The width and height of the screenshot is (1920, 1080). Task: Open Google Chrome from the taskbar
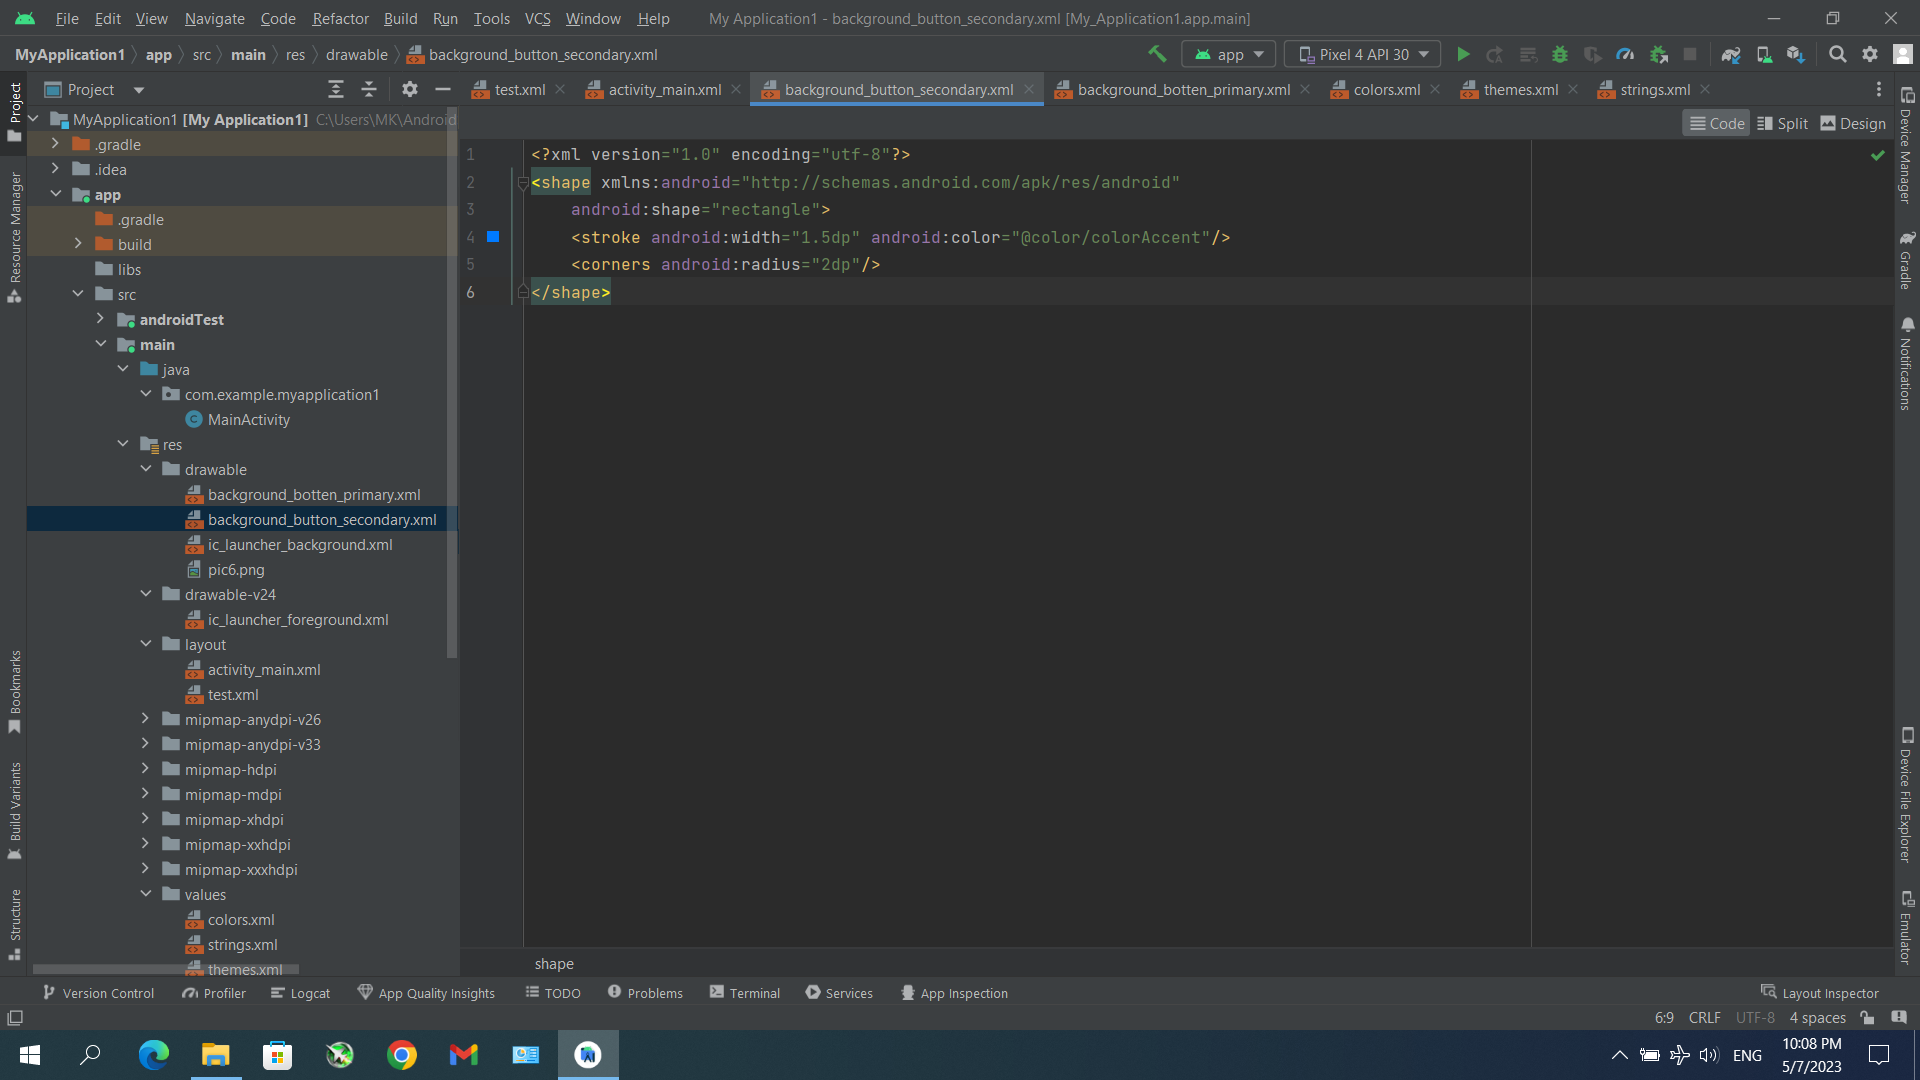click(x=402, y=1055)
